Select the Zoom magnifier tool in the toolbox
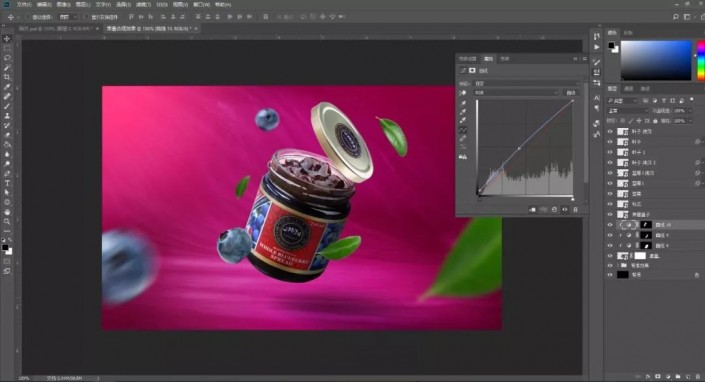 point(7,221)
